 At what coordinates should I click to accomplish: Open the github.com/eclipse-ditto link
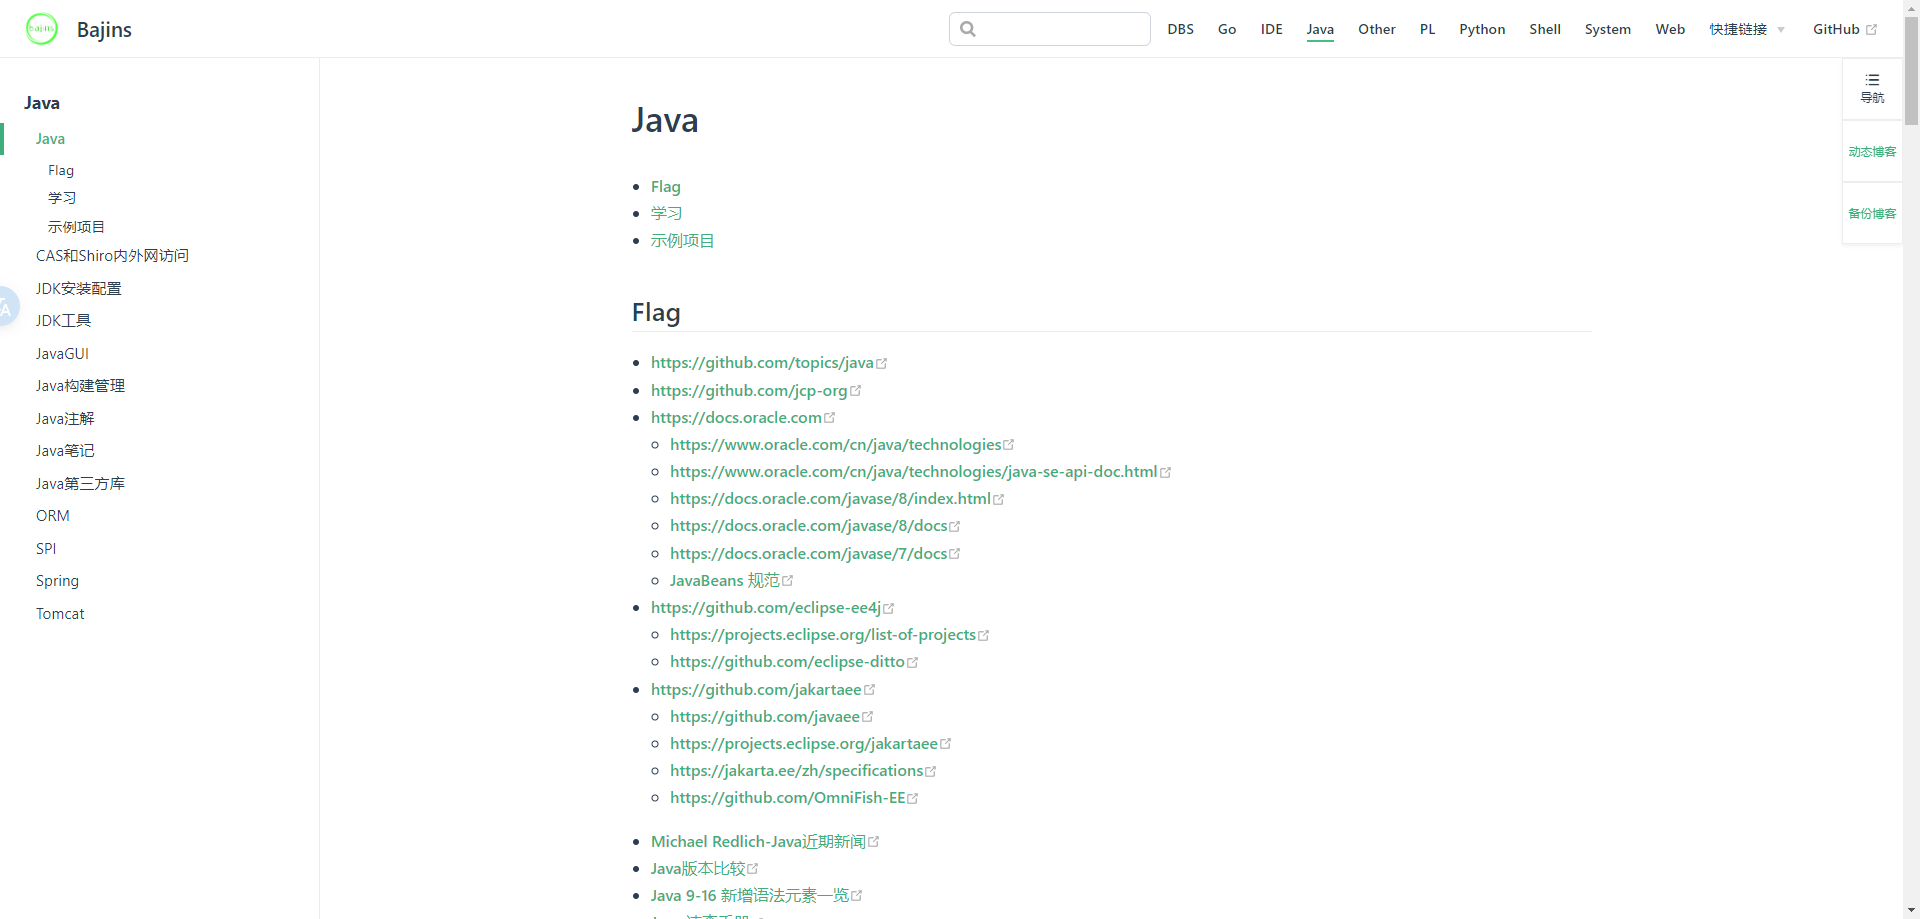[787, 662]
